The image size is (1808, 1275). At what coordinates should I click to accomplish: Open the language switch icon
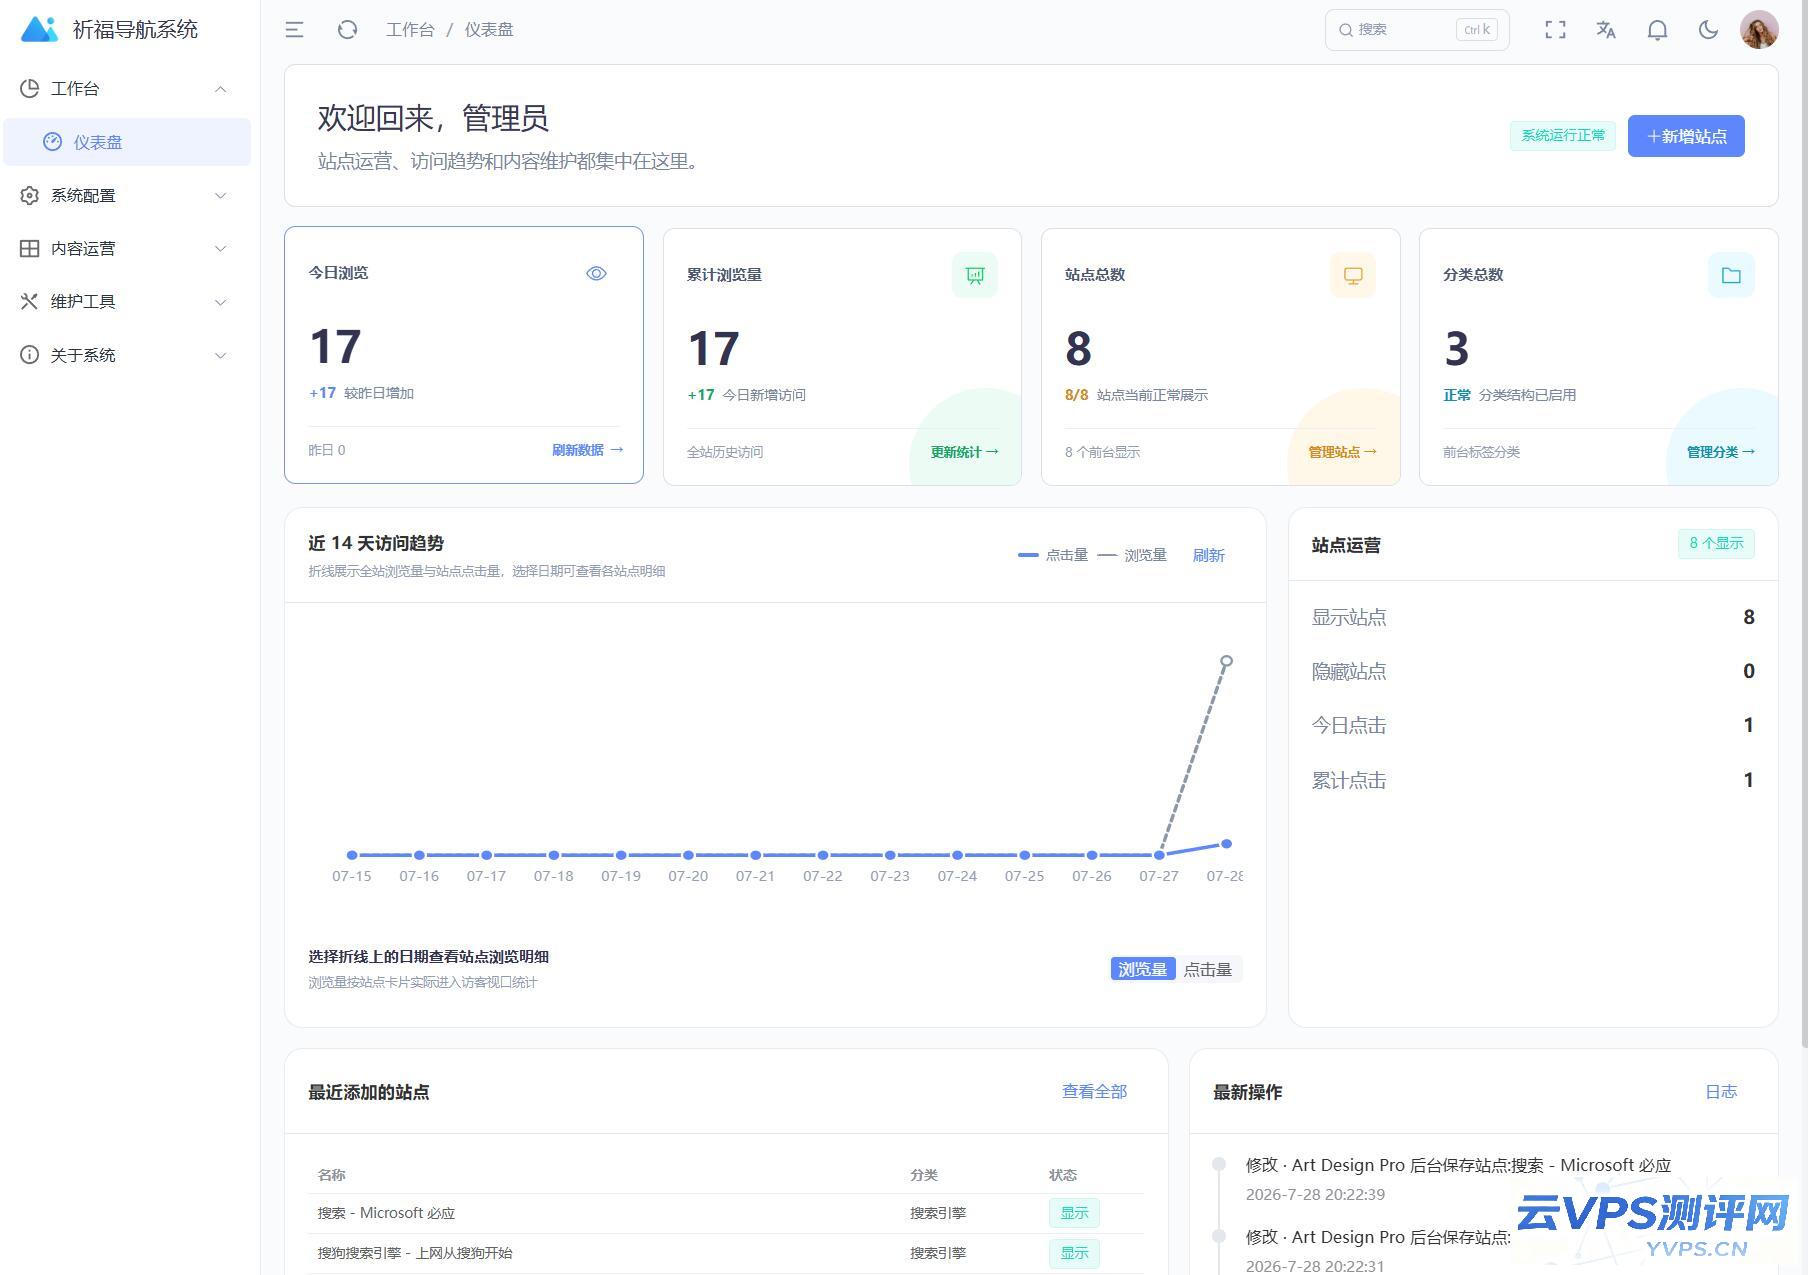[1606, 30]
